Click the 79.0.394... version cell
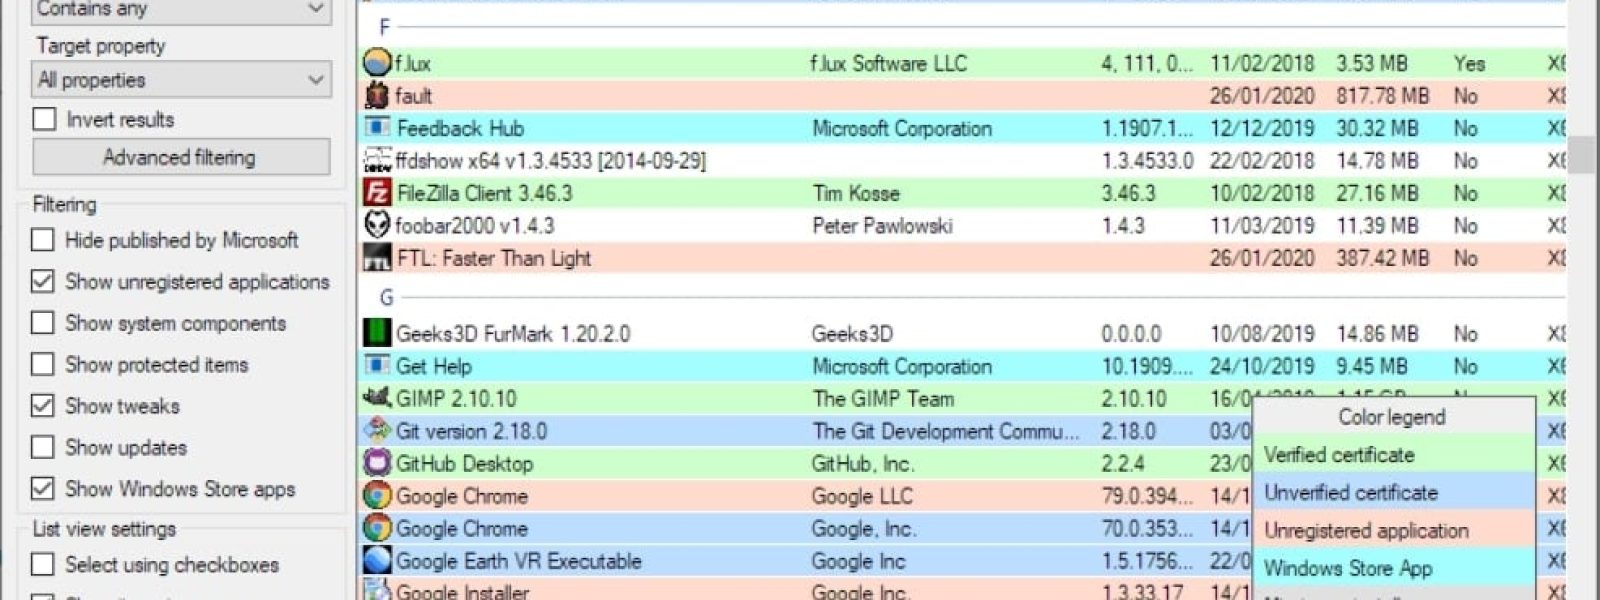 tap(1146, 496)
